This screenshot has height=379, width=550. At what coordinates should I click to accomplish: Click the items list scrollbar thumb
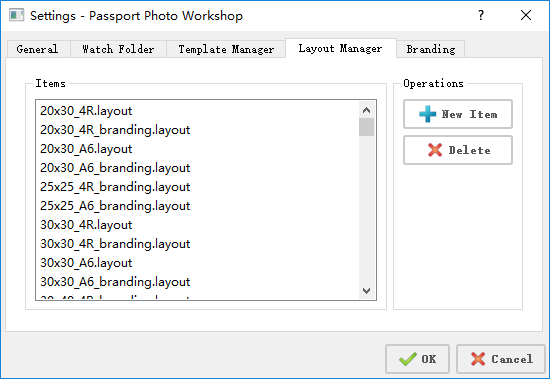[367, 127]
